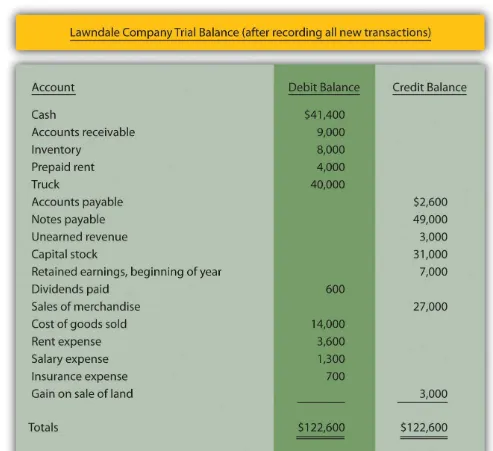The height and width of the screenshot is (451, 493).
Task: Select the Dividends paid 600 debit
Action: tap(335, 289)
